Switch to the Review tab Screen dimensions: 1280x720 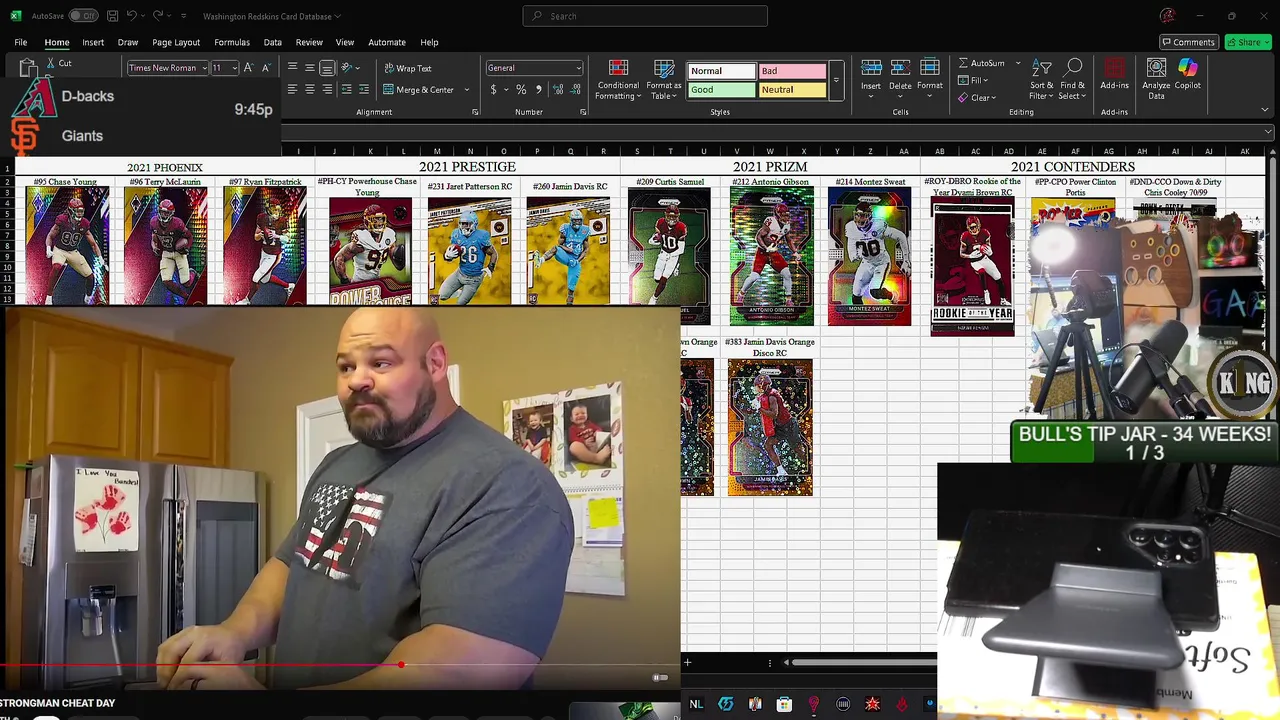point(309,42)
